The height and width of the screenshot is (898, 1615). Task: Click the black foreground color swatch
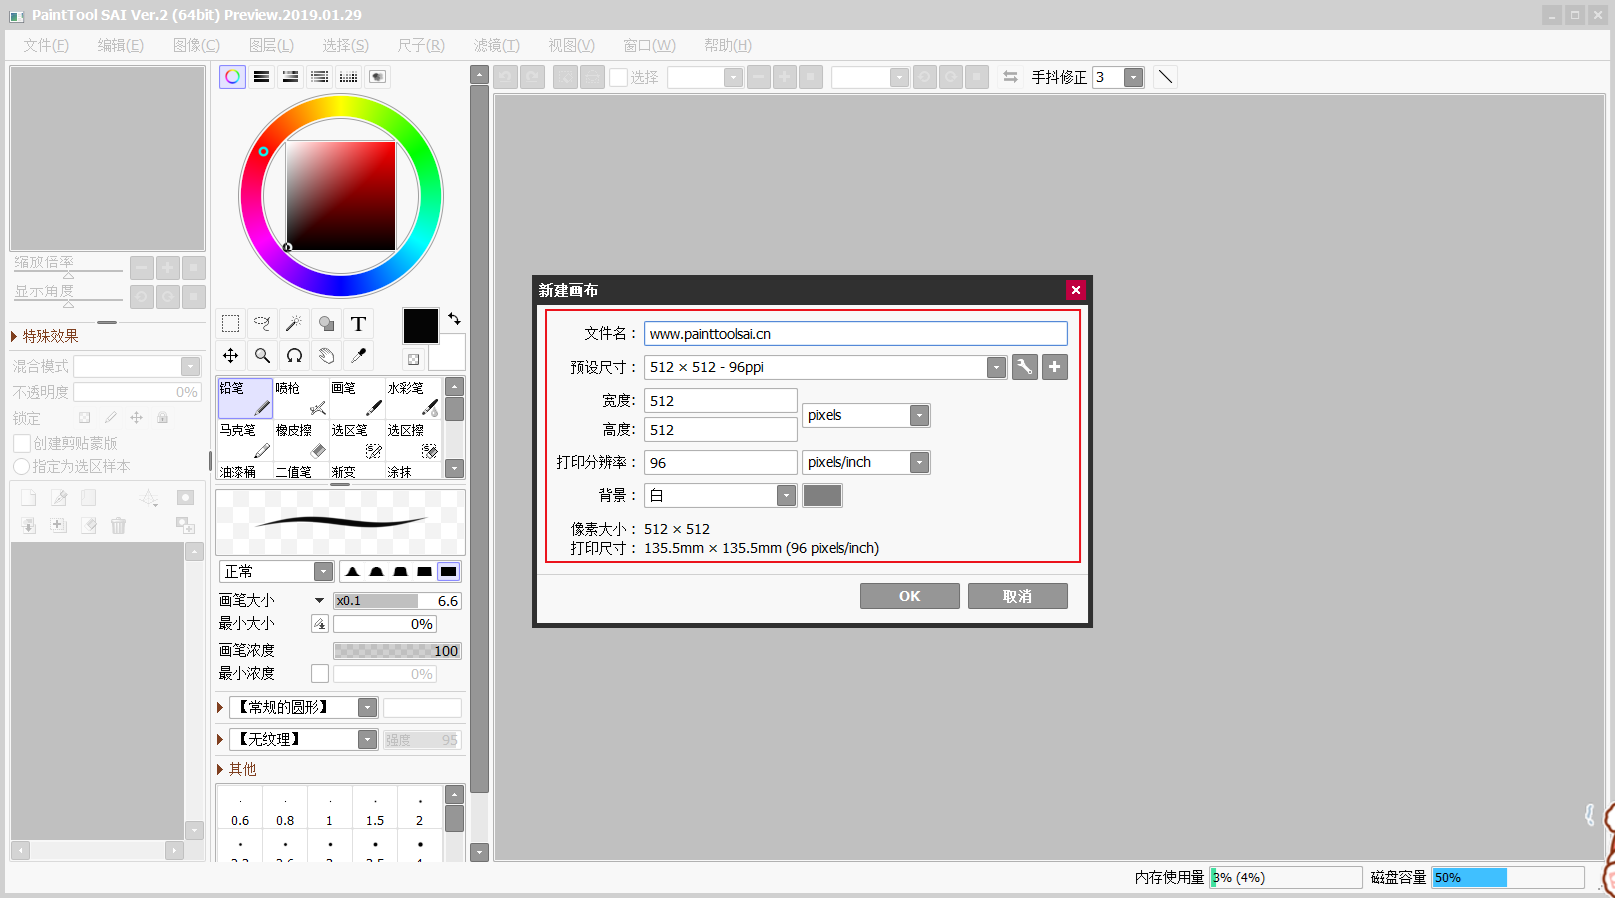coord(420,326)
